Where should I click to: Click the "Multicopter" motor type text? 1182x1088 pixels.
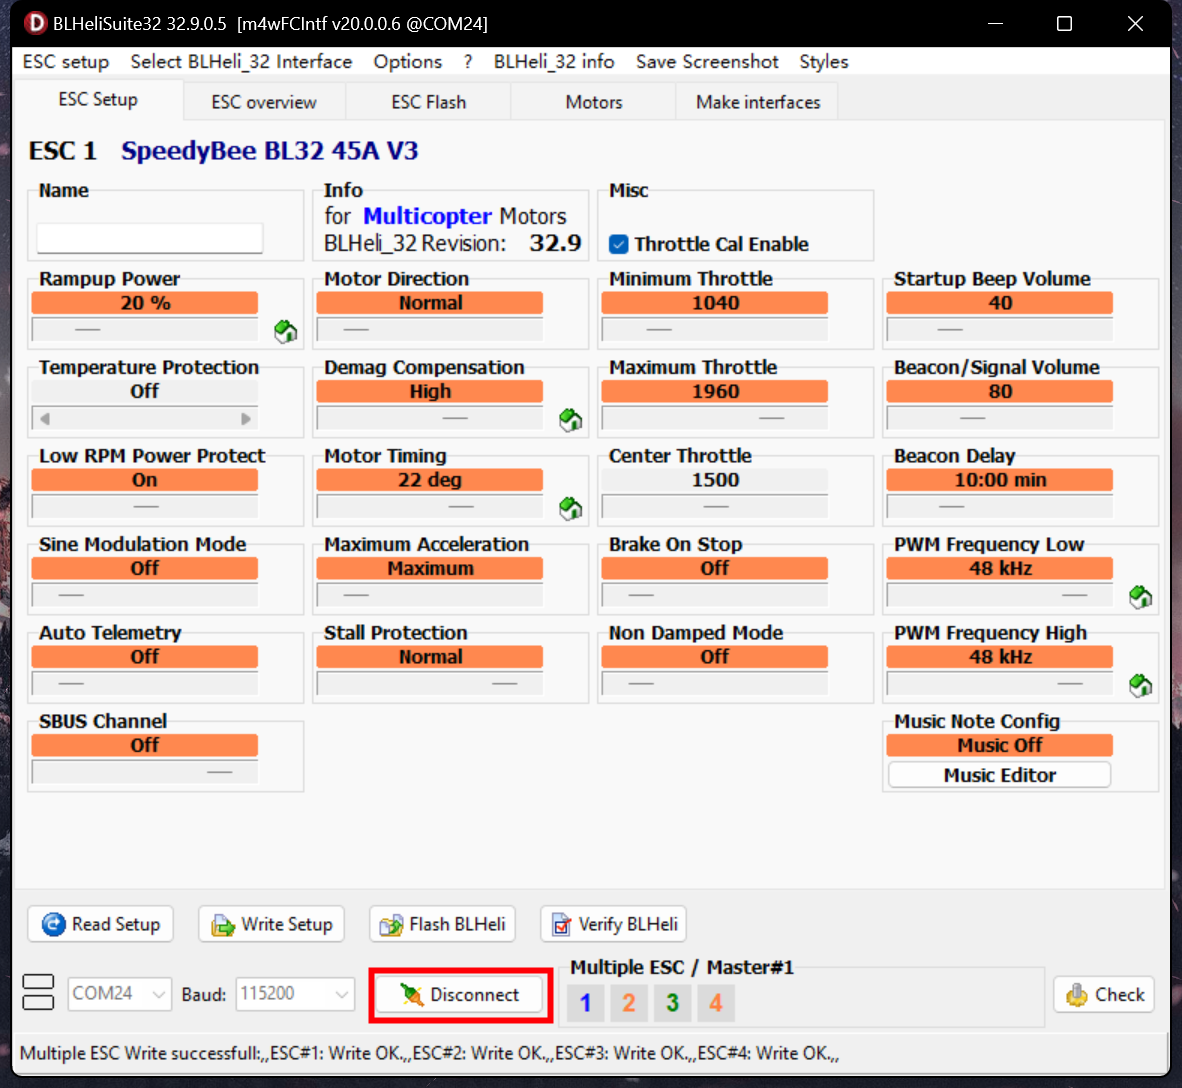click(427, 216)
